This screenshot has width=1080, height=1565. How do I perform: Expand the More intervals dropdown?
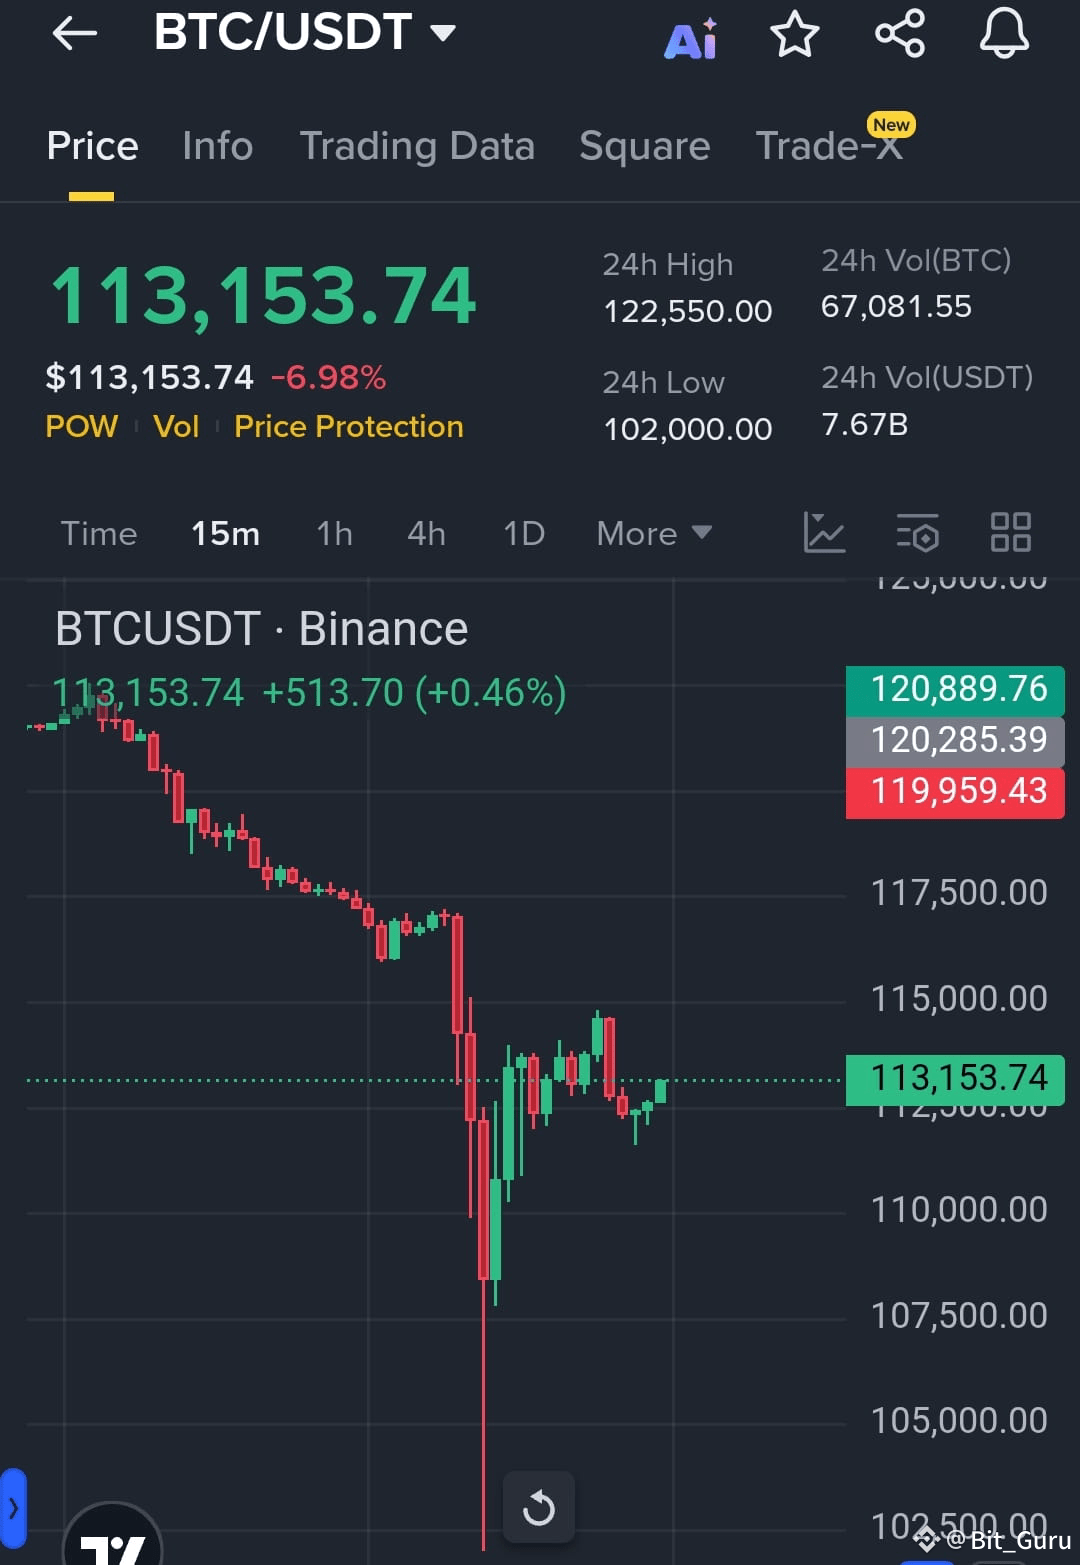(652, 533)
